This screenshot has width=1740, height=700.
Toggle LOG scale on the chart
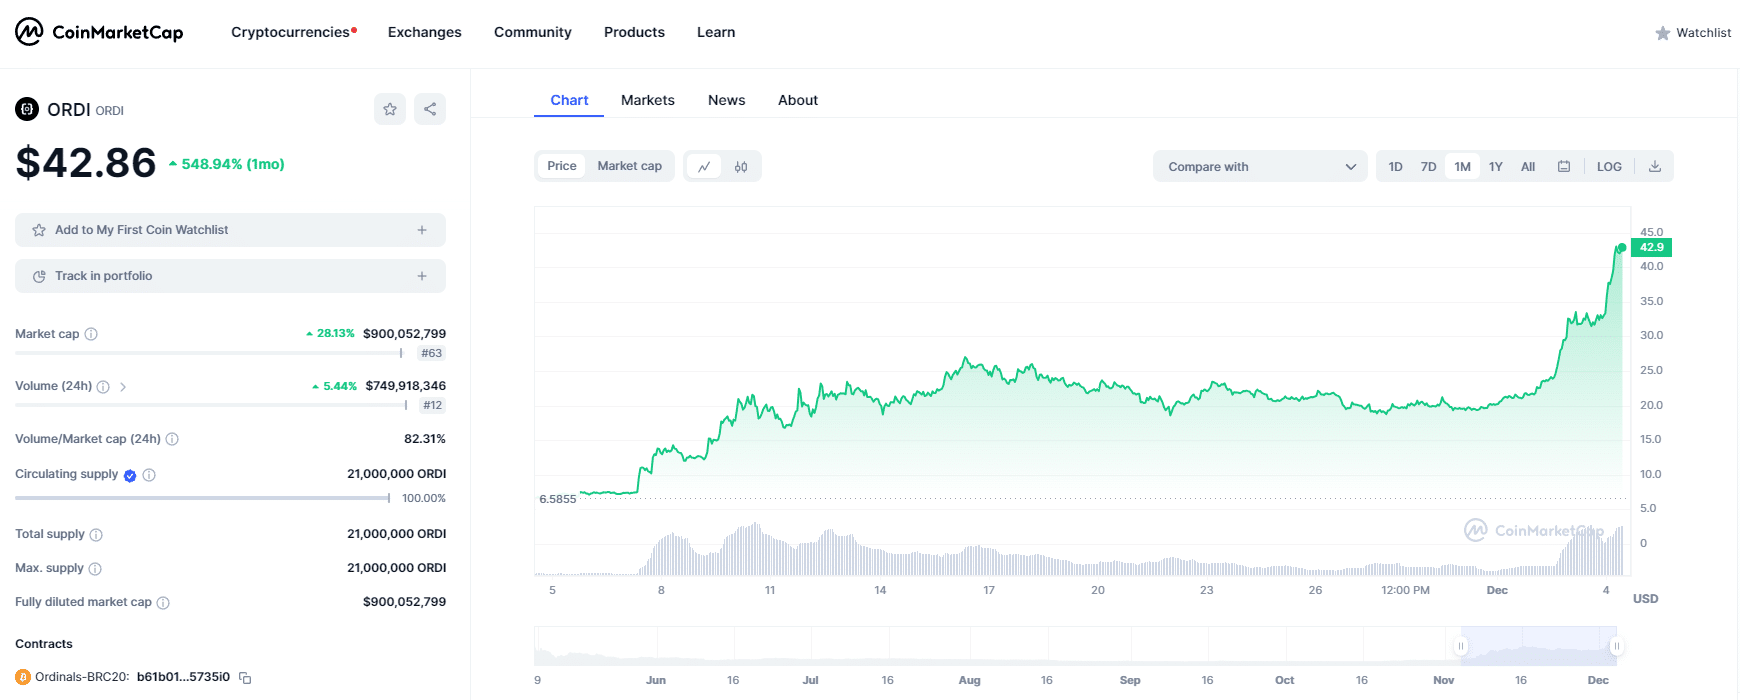[x=1609, y=167]
